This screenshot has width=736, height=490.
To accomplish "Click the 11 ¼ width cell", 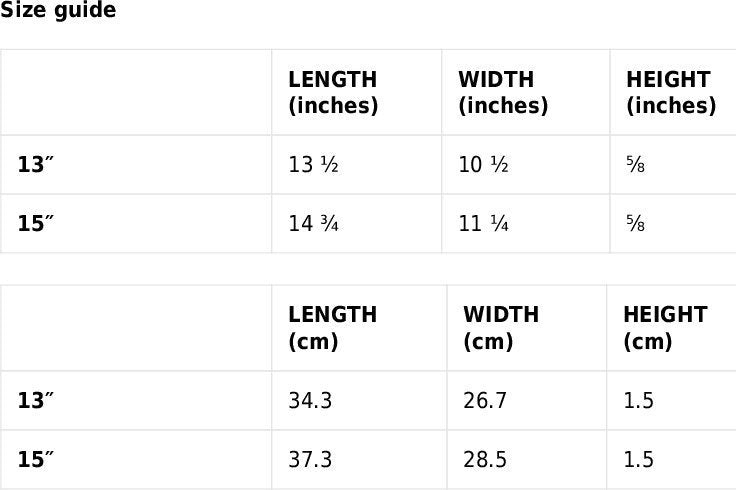I will pyautogui.click(x=484, y=224).
